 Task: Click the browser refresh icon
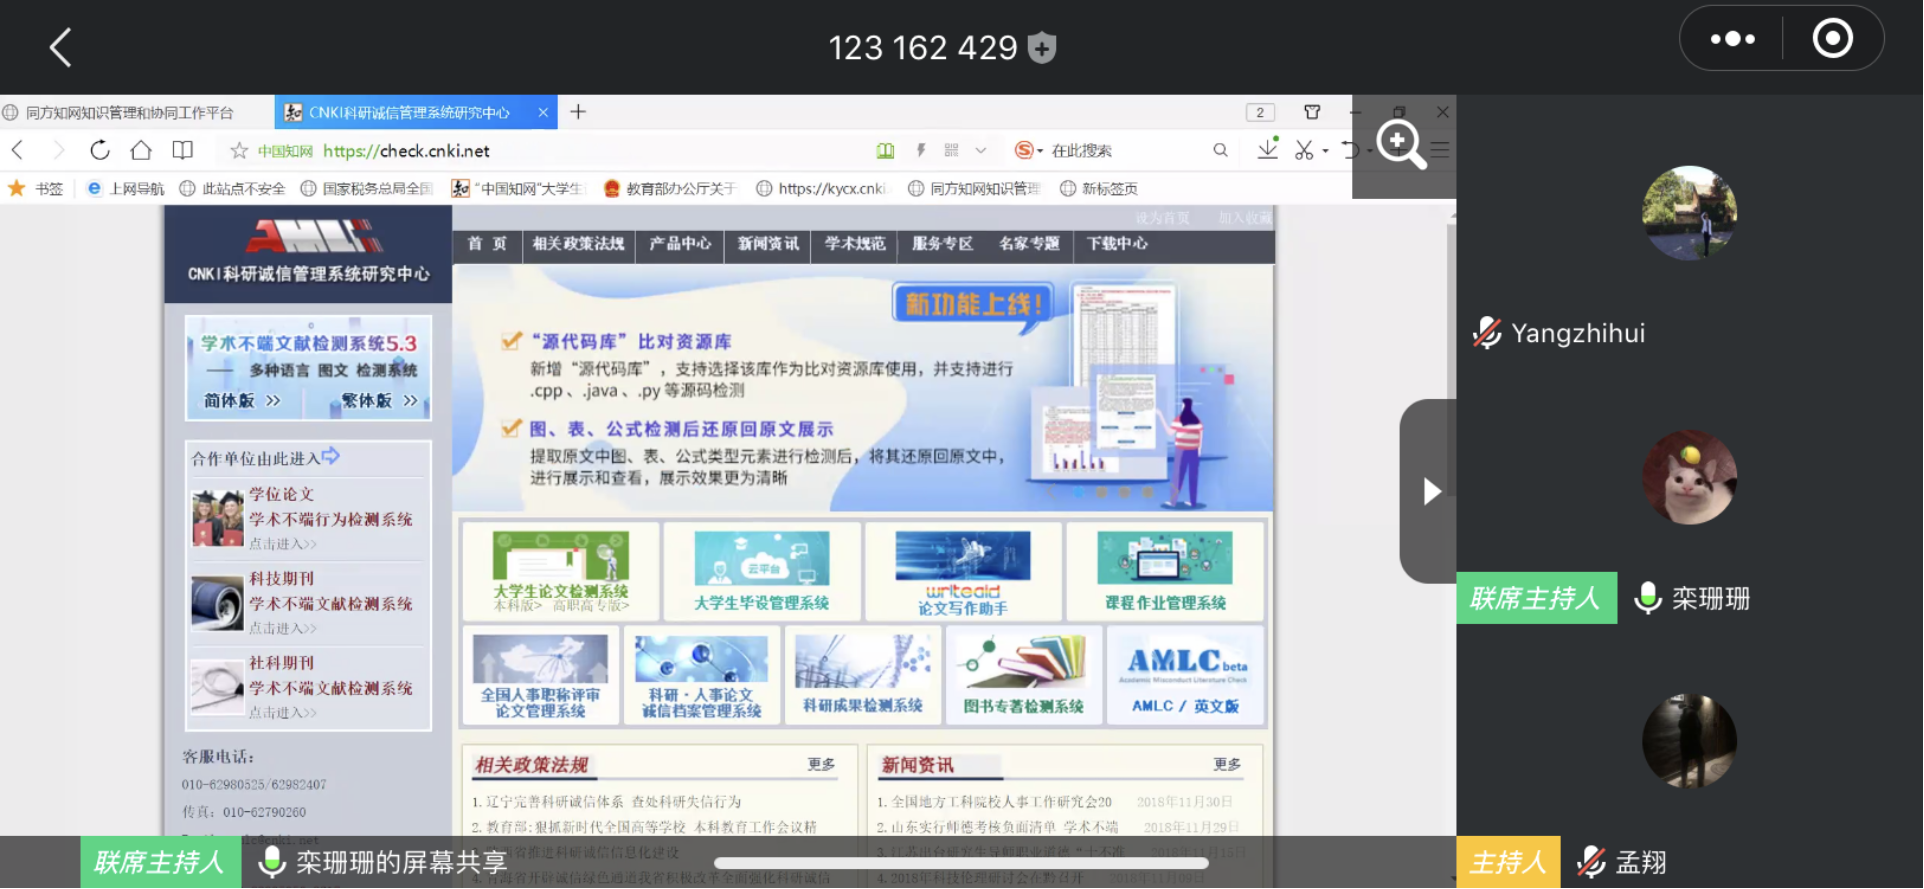100,150
